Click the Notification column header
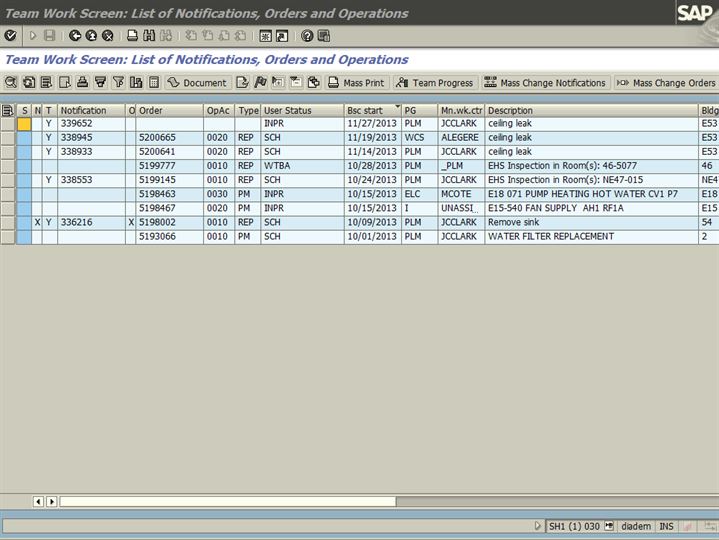719x540 pixels. (90, 110)
